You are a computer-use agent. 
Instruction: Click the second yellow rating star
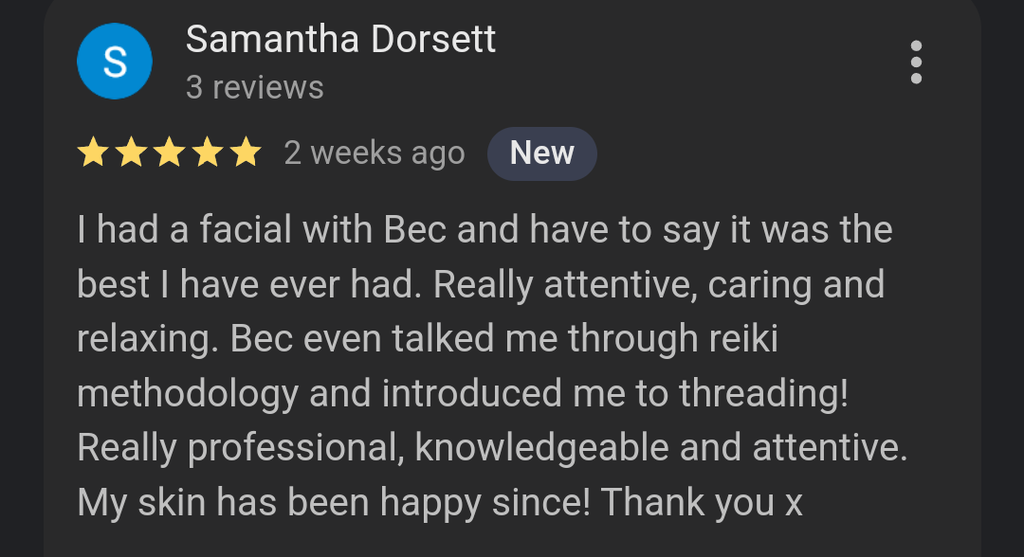pyautogui.click(x=131, y=153)
